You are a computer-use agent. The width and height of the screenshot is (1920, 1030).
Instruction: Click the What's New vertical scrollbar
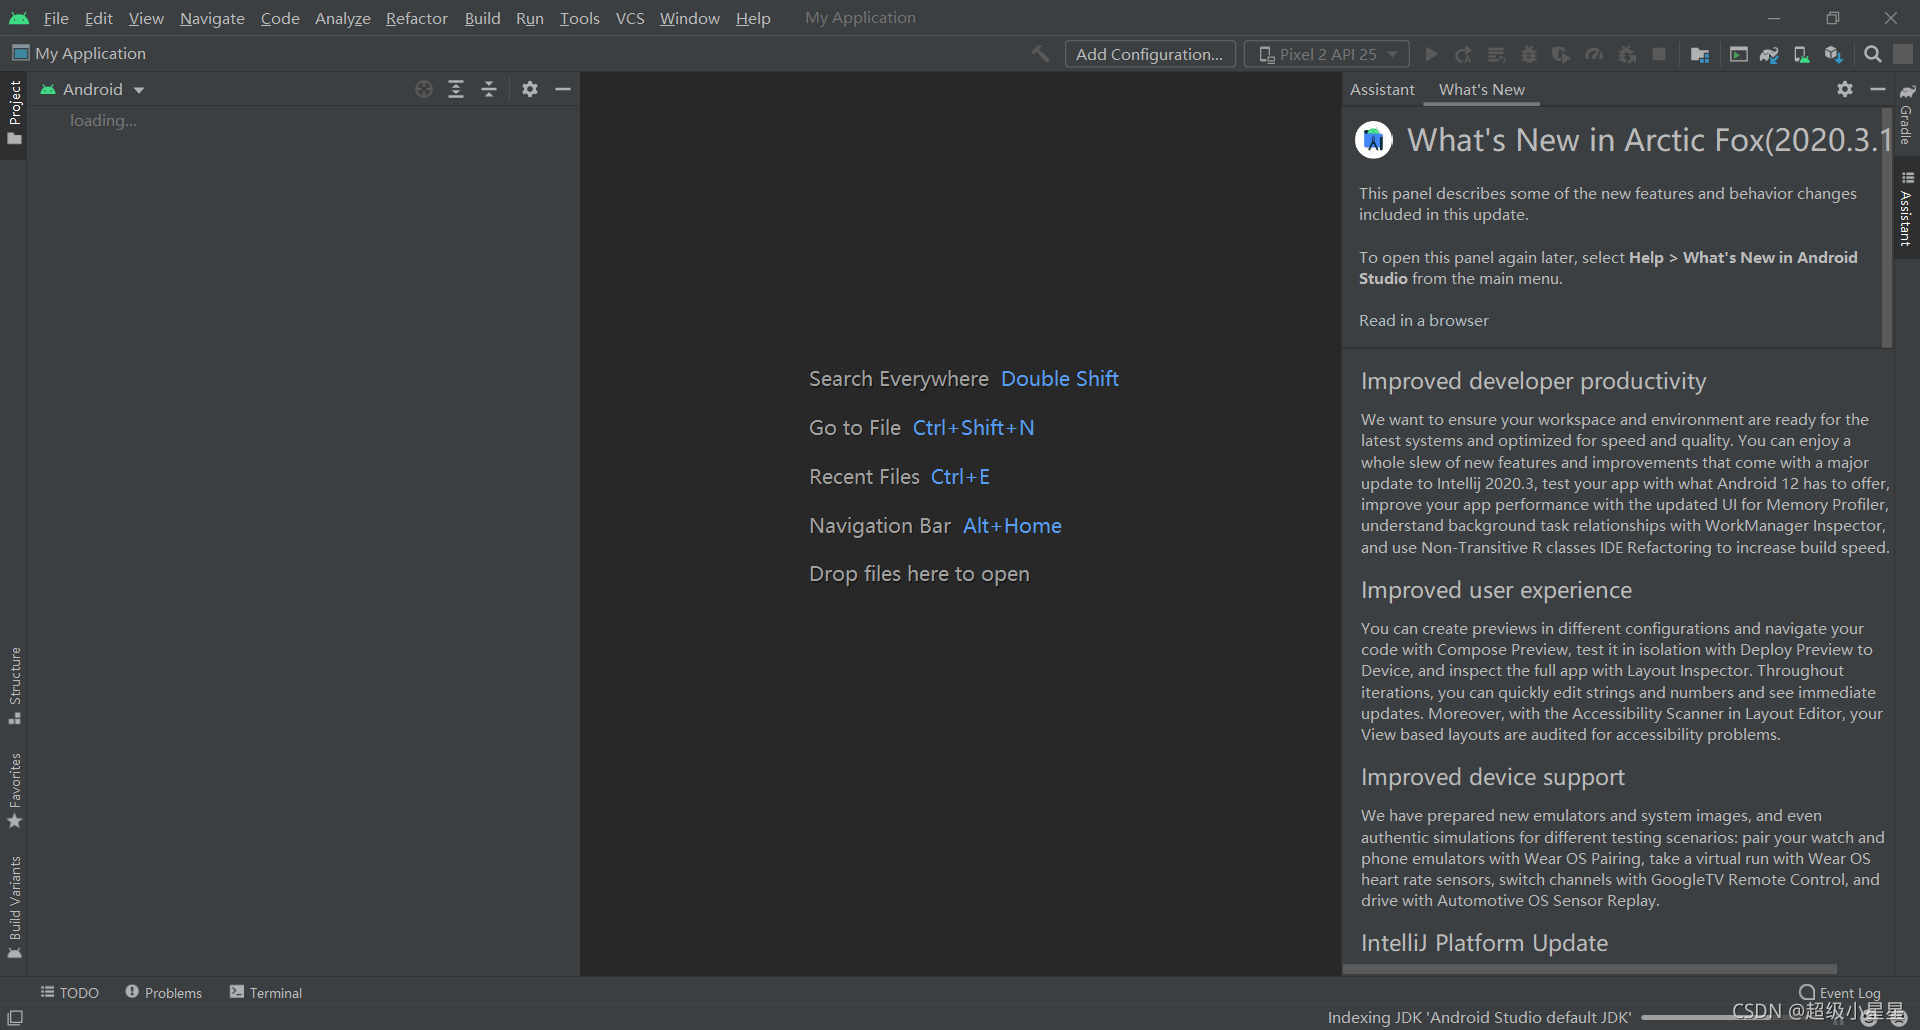coord(1887,227)
